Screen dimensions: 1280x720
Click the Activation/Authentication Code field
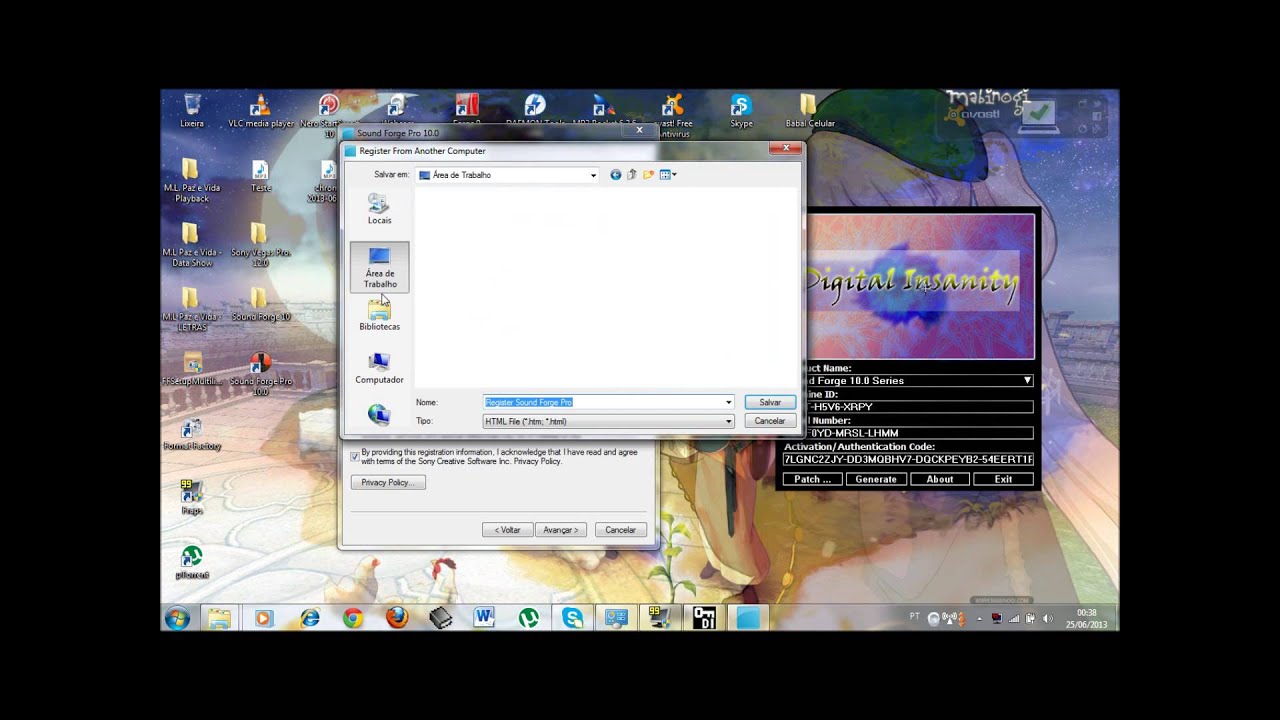pos(908,459)
